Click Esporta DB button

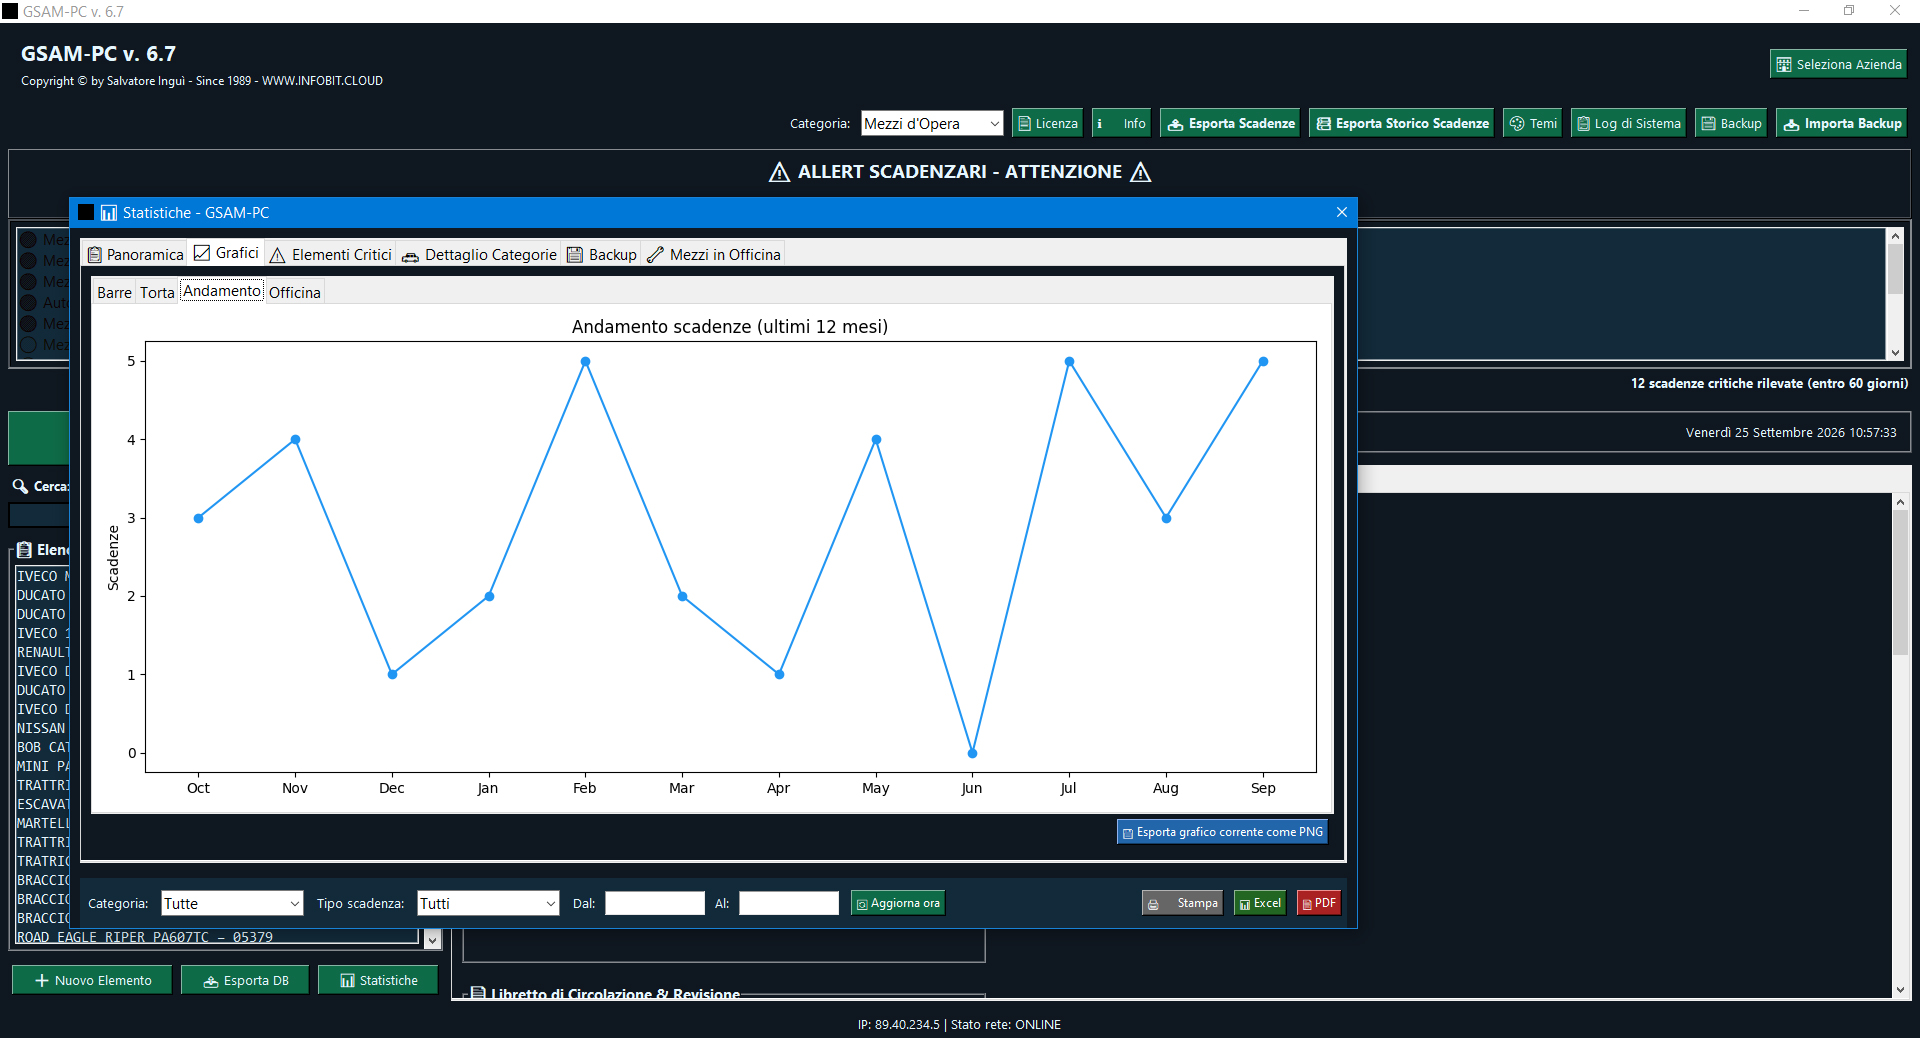pos(245,980)
